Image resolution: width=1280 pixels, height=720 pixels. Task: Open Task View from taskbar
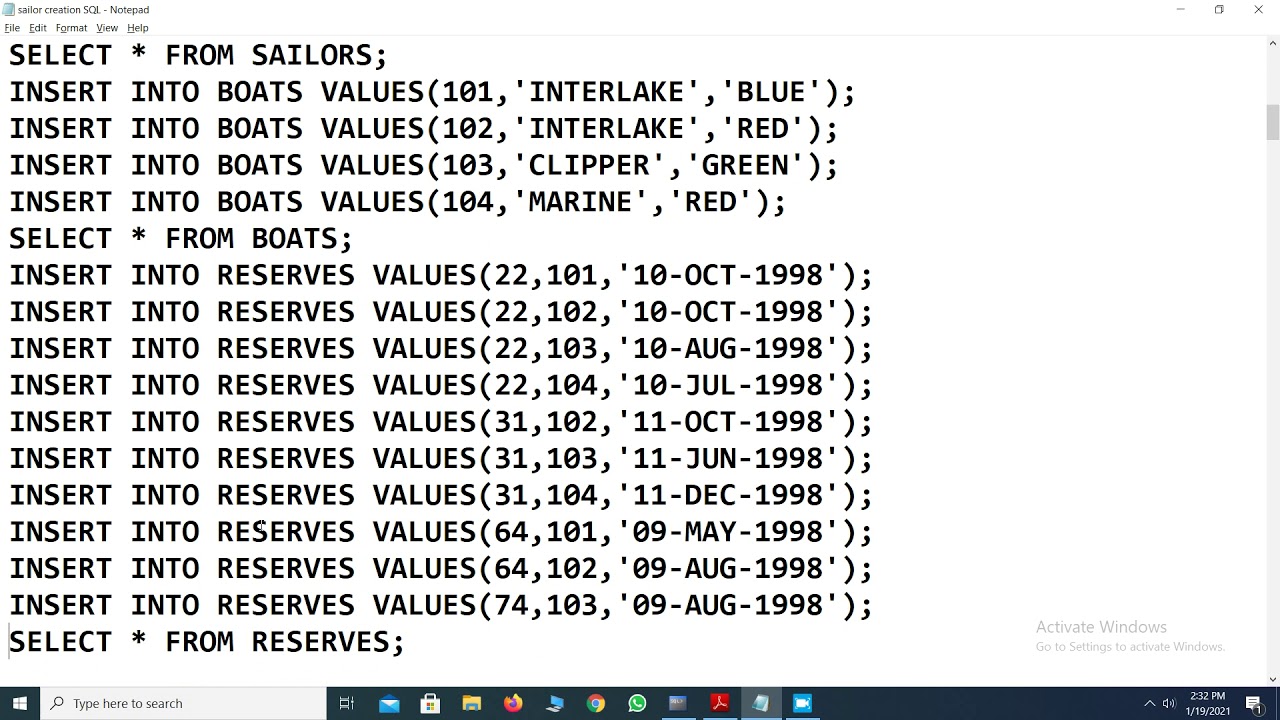pyautogui.click(x=347, y=703)
